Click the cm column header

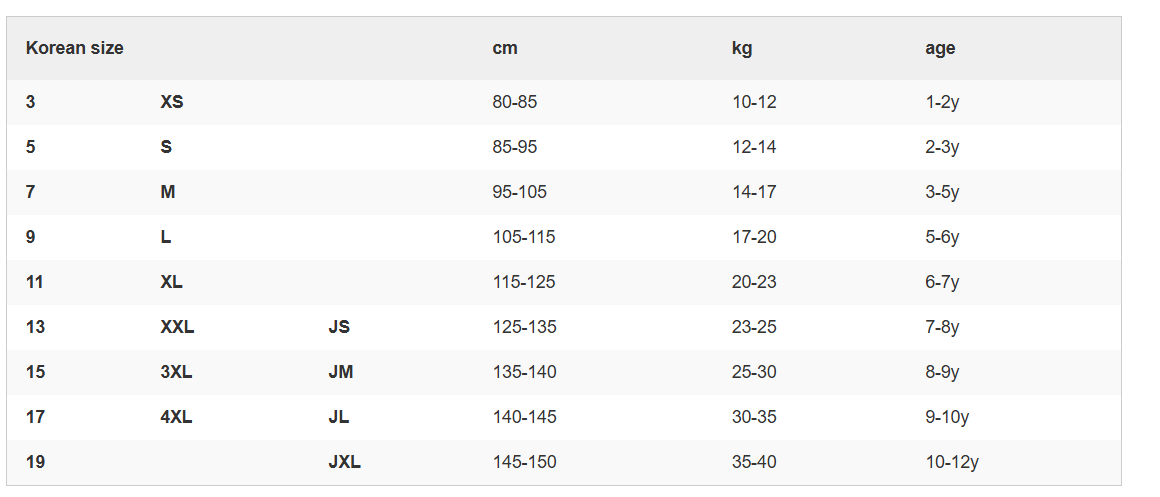(505, 48)
